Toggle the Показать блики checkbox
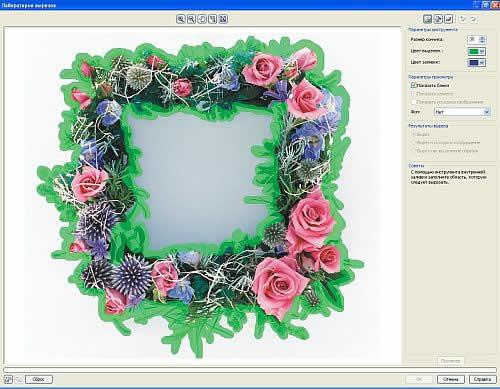The image size is (500, 389). coord(414,85)
